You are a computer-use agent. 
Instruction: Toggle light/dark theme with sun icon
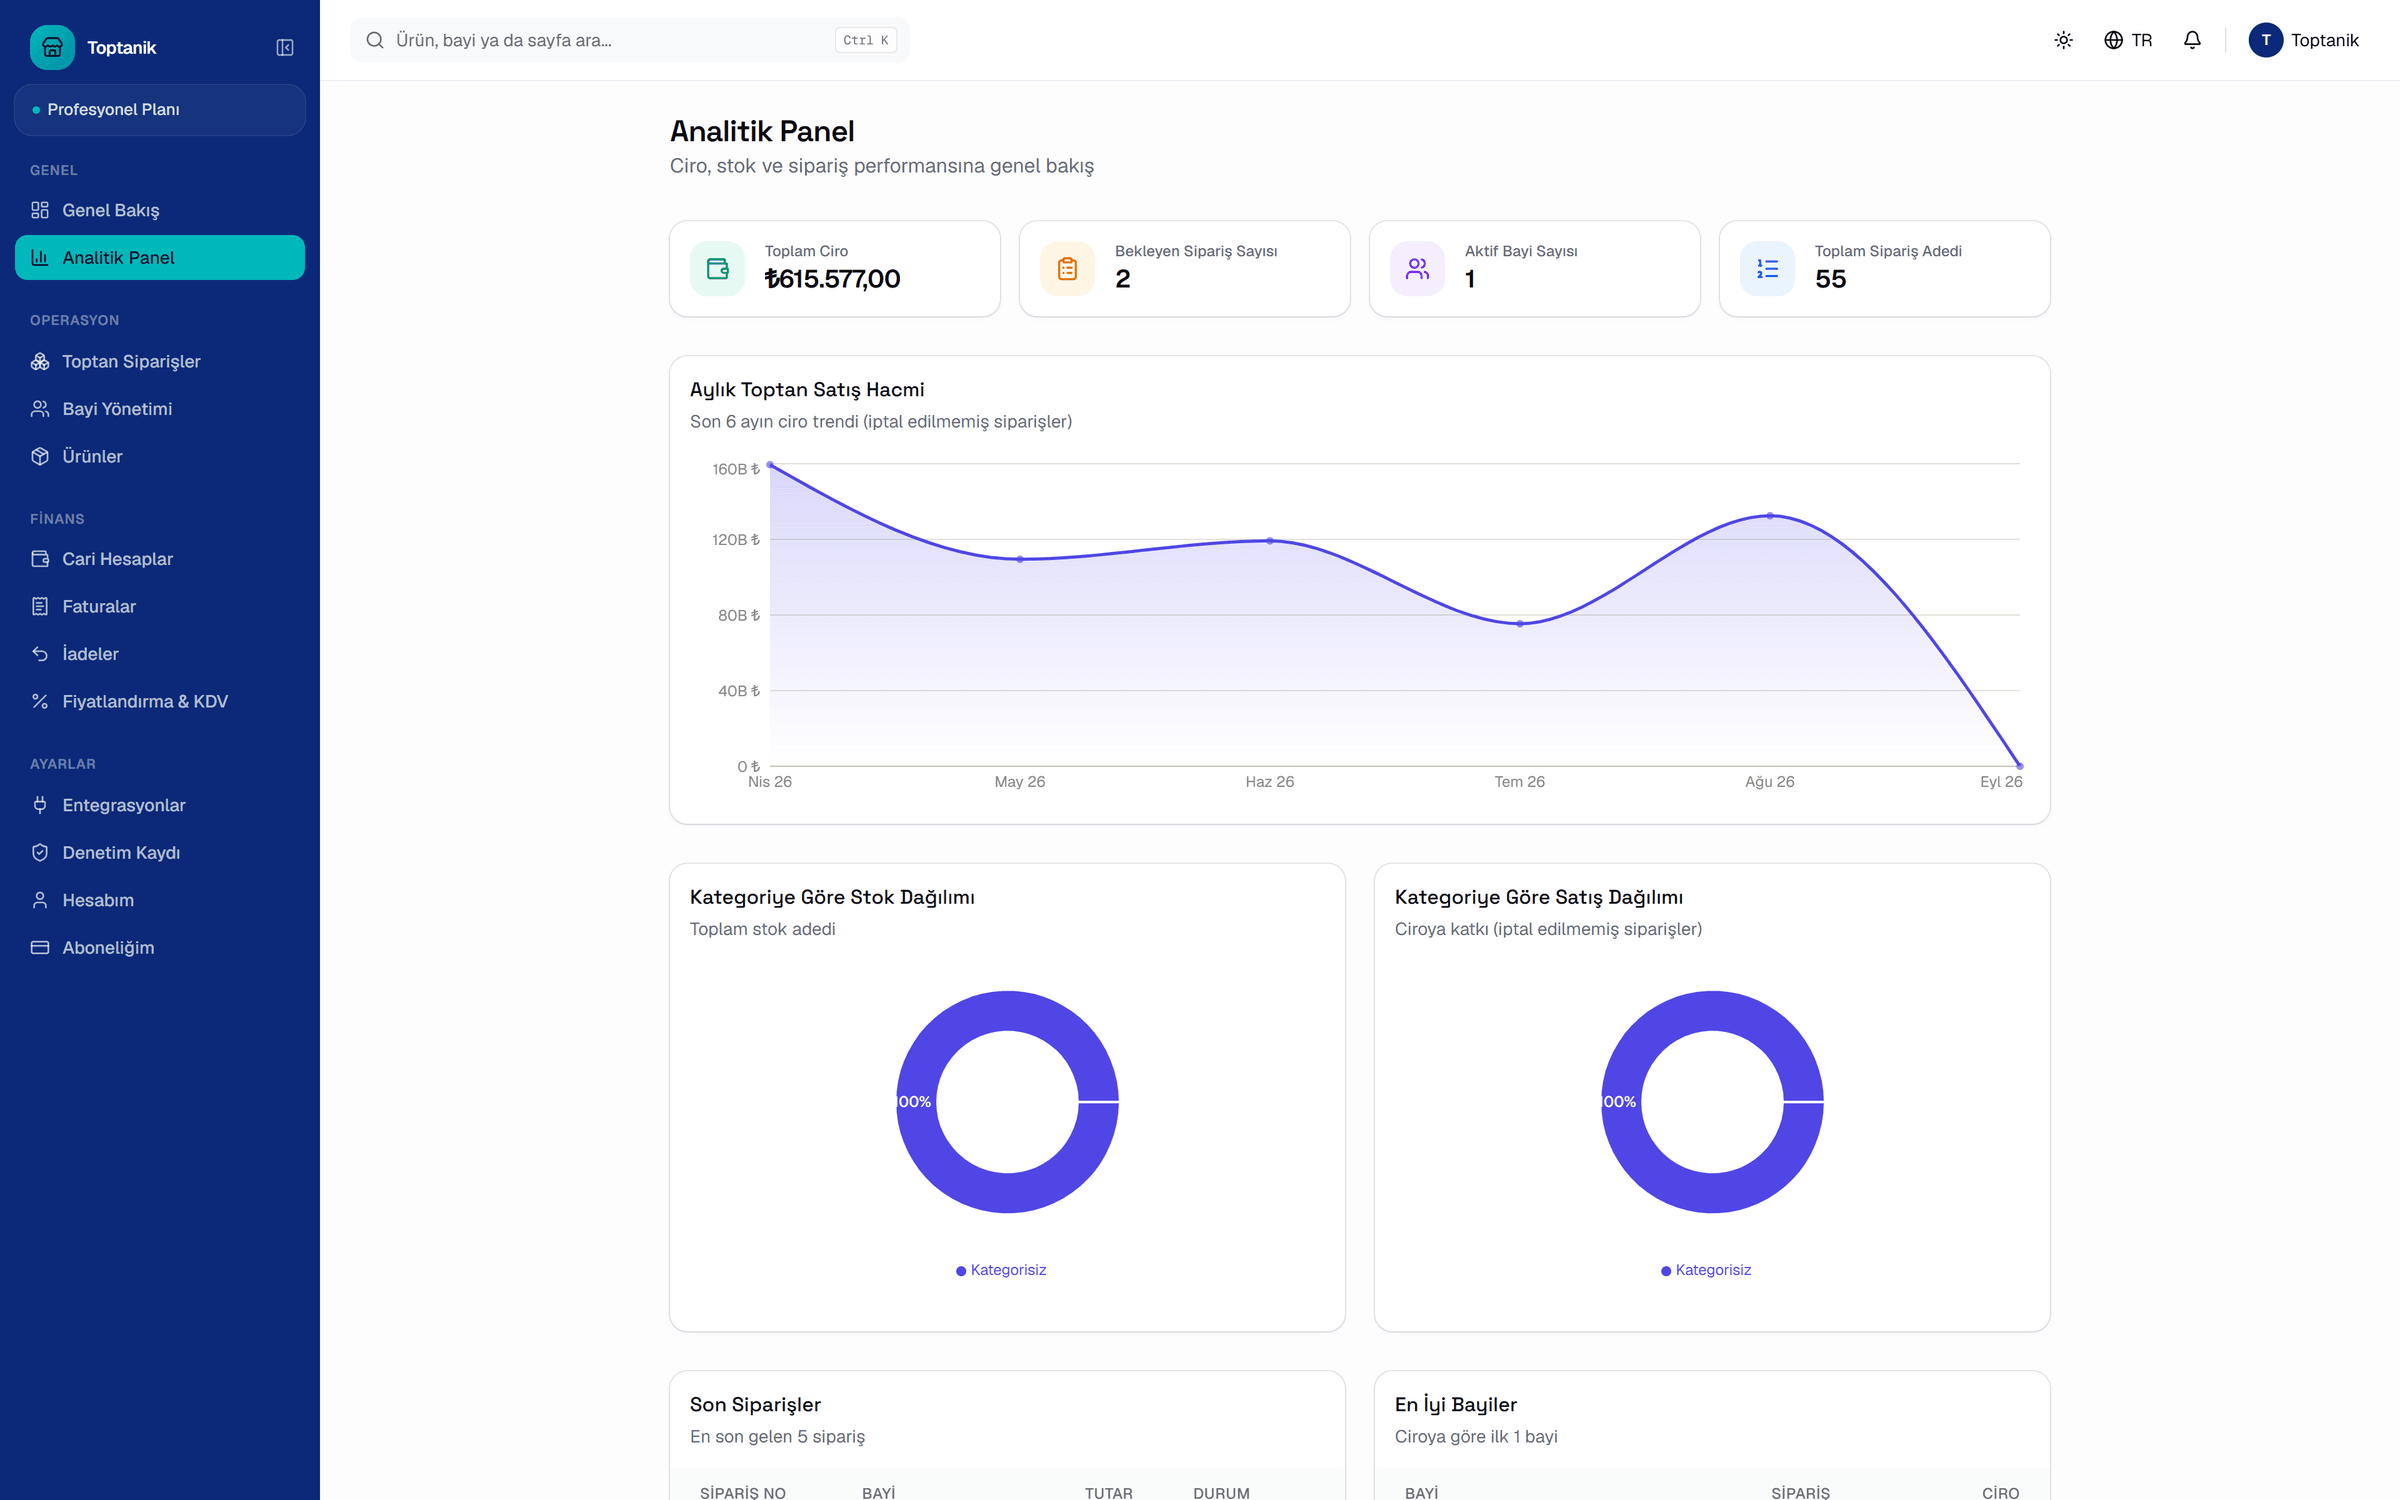click(x=2064, y=40)
